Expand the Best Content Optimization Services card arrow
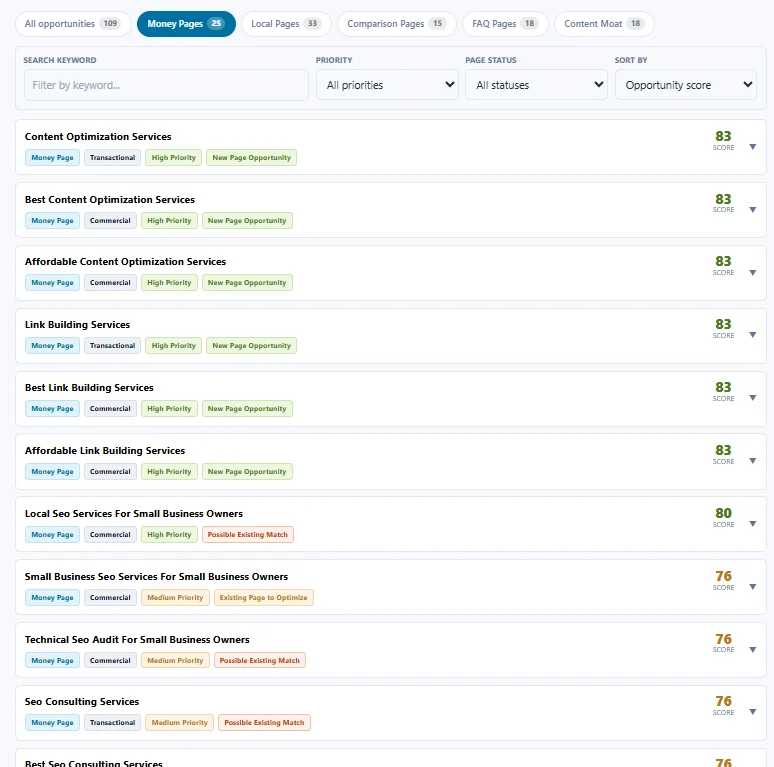The image size is (774, 767). (x=752, y=210)
